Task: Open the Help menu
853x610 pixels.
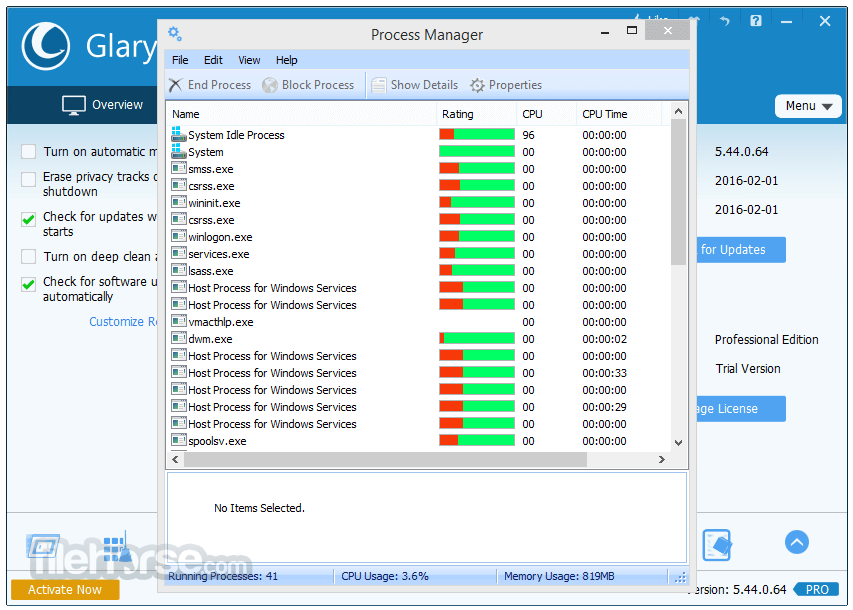Action: click(x=286, y=60)
